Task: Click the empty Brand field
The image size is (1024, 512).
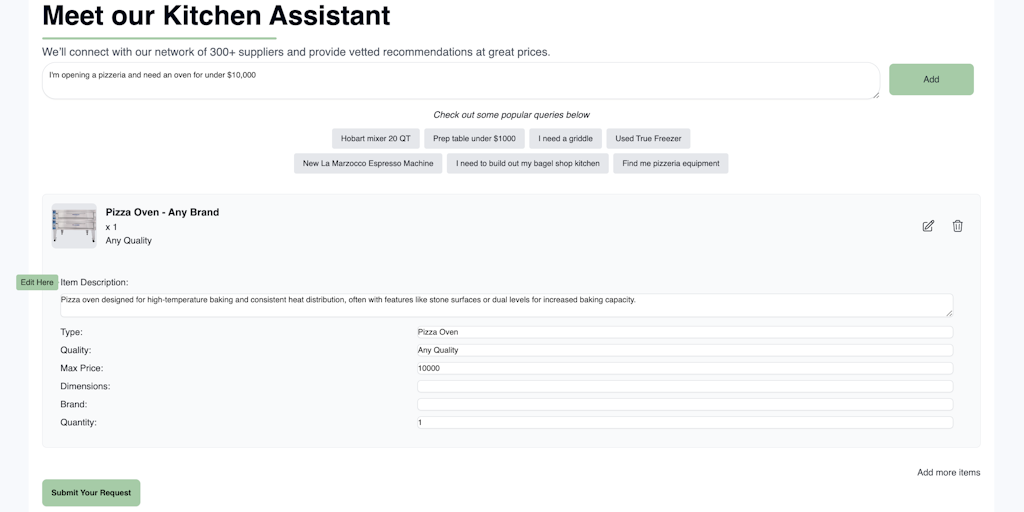Action: [685, 404]
